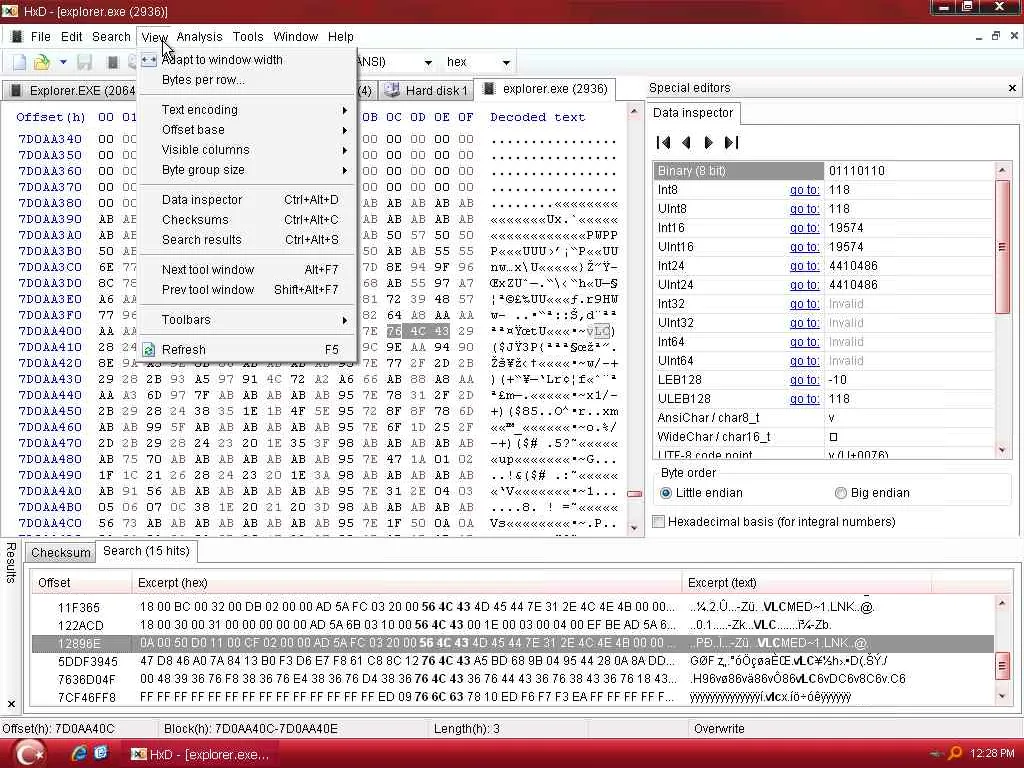Click the Adapt to window width icon
The image size is (1024, 768).
(149, 59)
